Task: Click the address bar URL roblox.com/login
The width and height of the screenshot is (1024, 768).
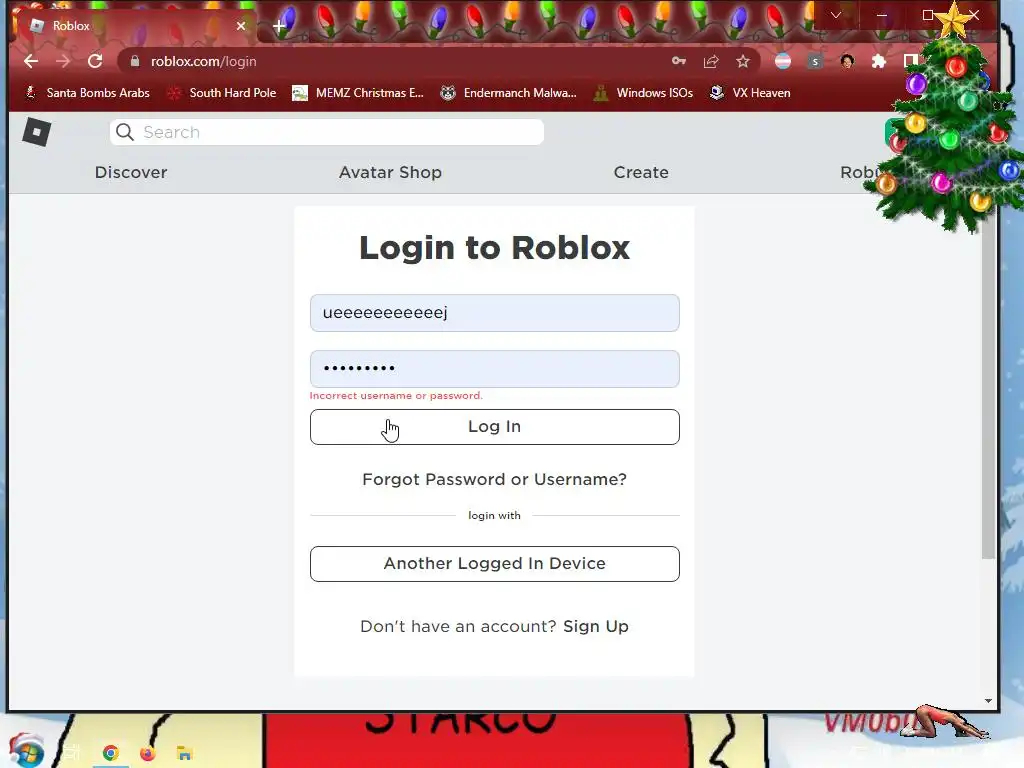Action: [x=204, y=61]
